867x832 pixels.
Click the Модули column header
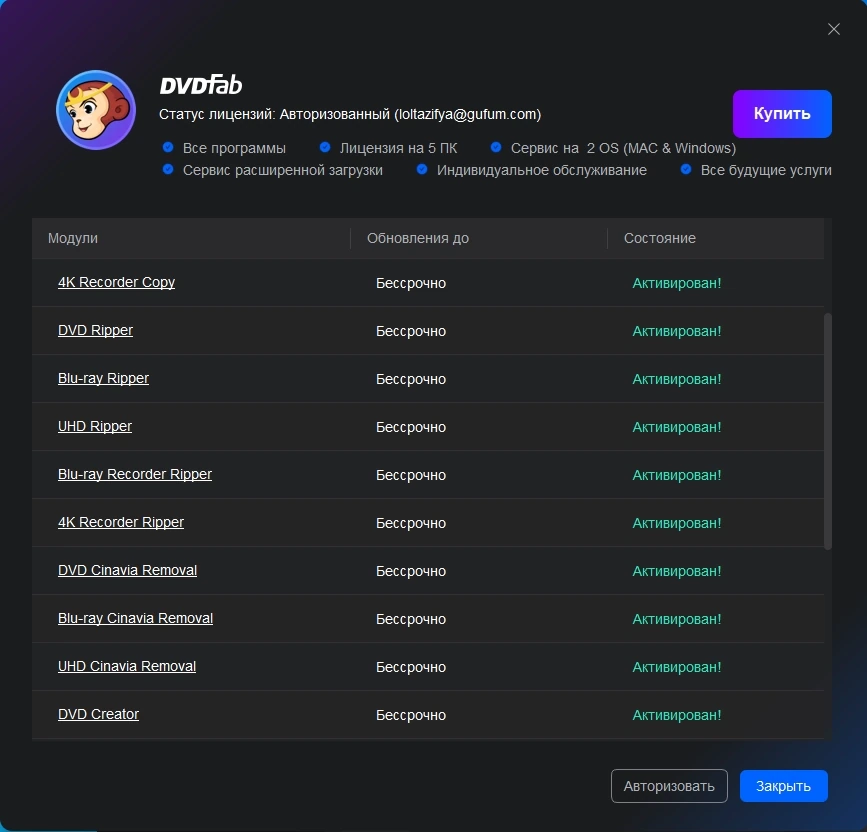[72, 238]
